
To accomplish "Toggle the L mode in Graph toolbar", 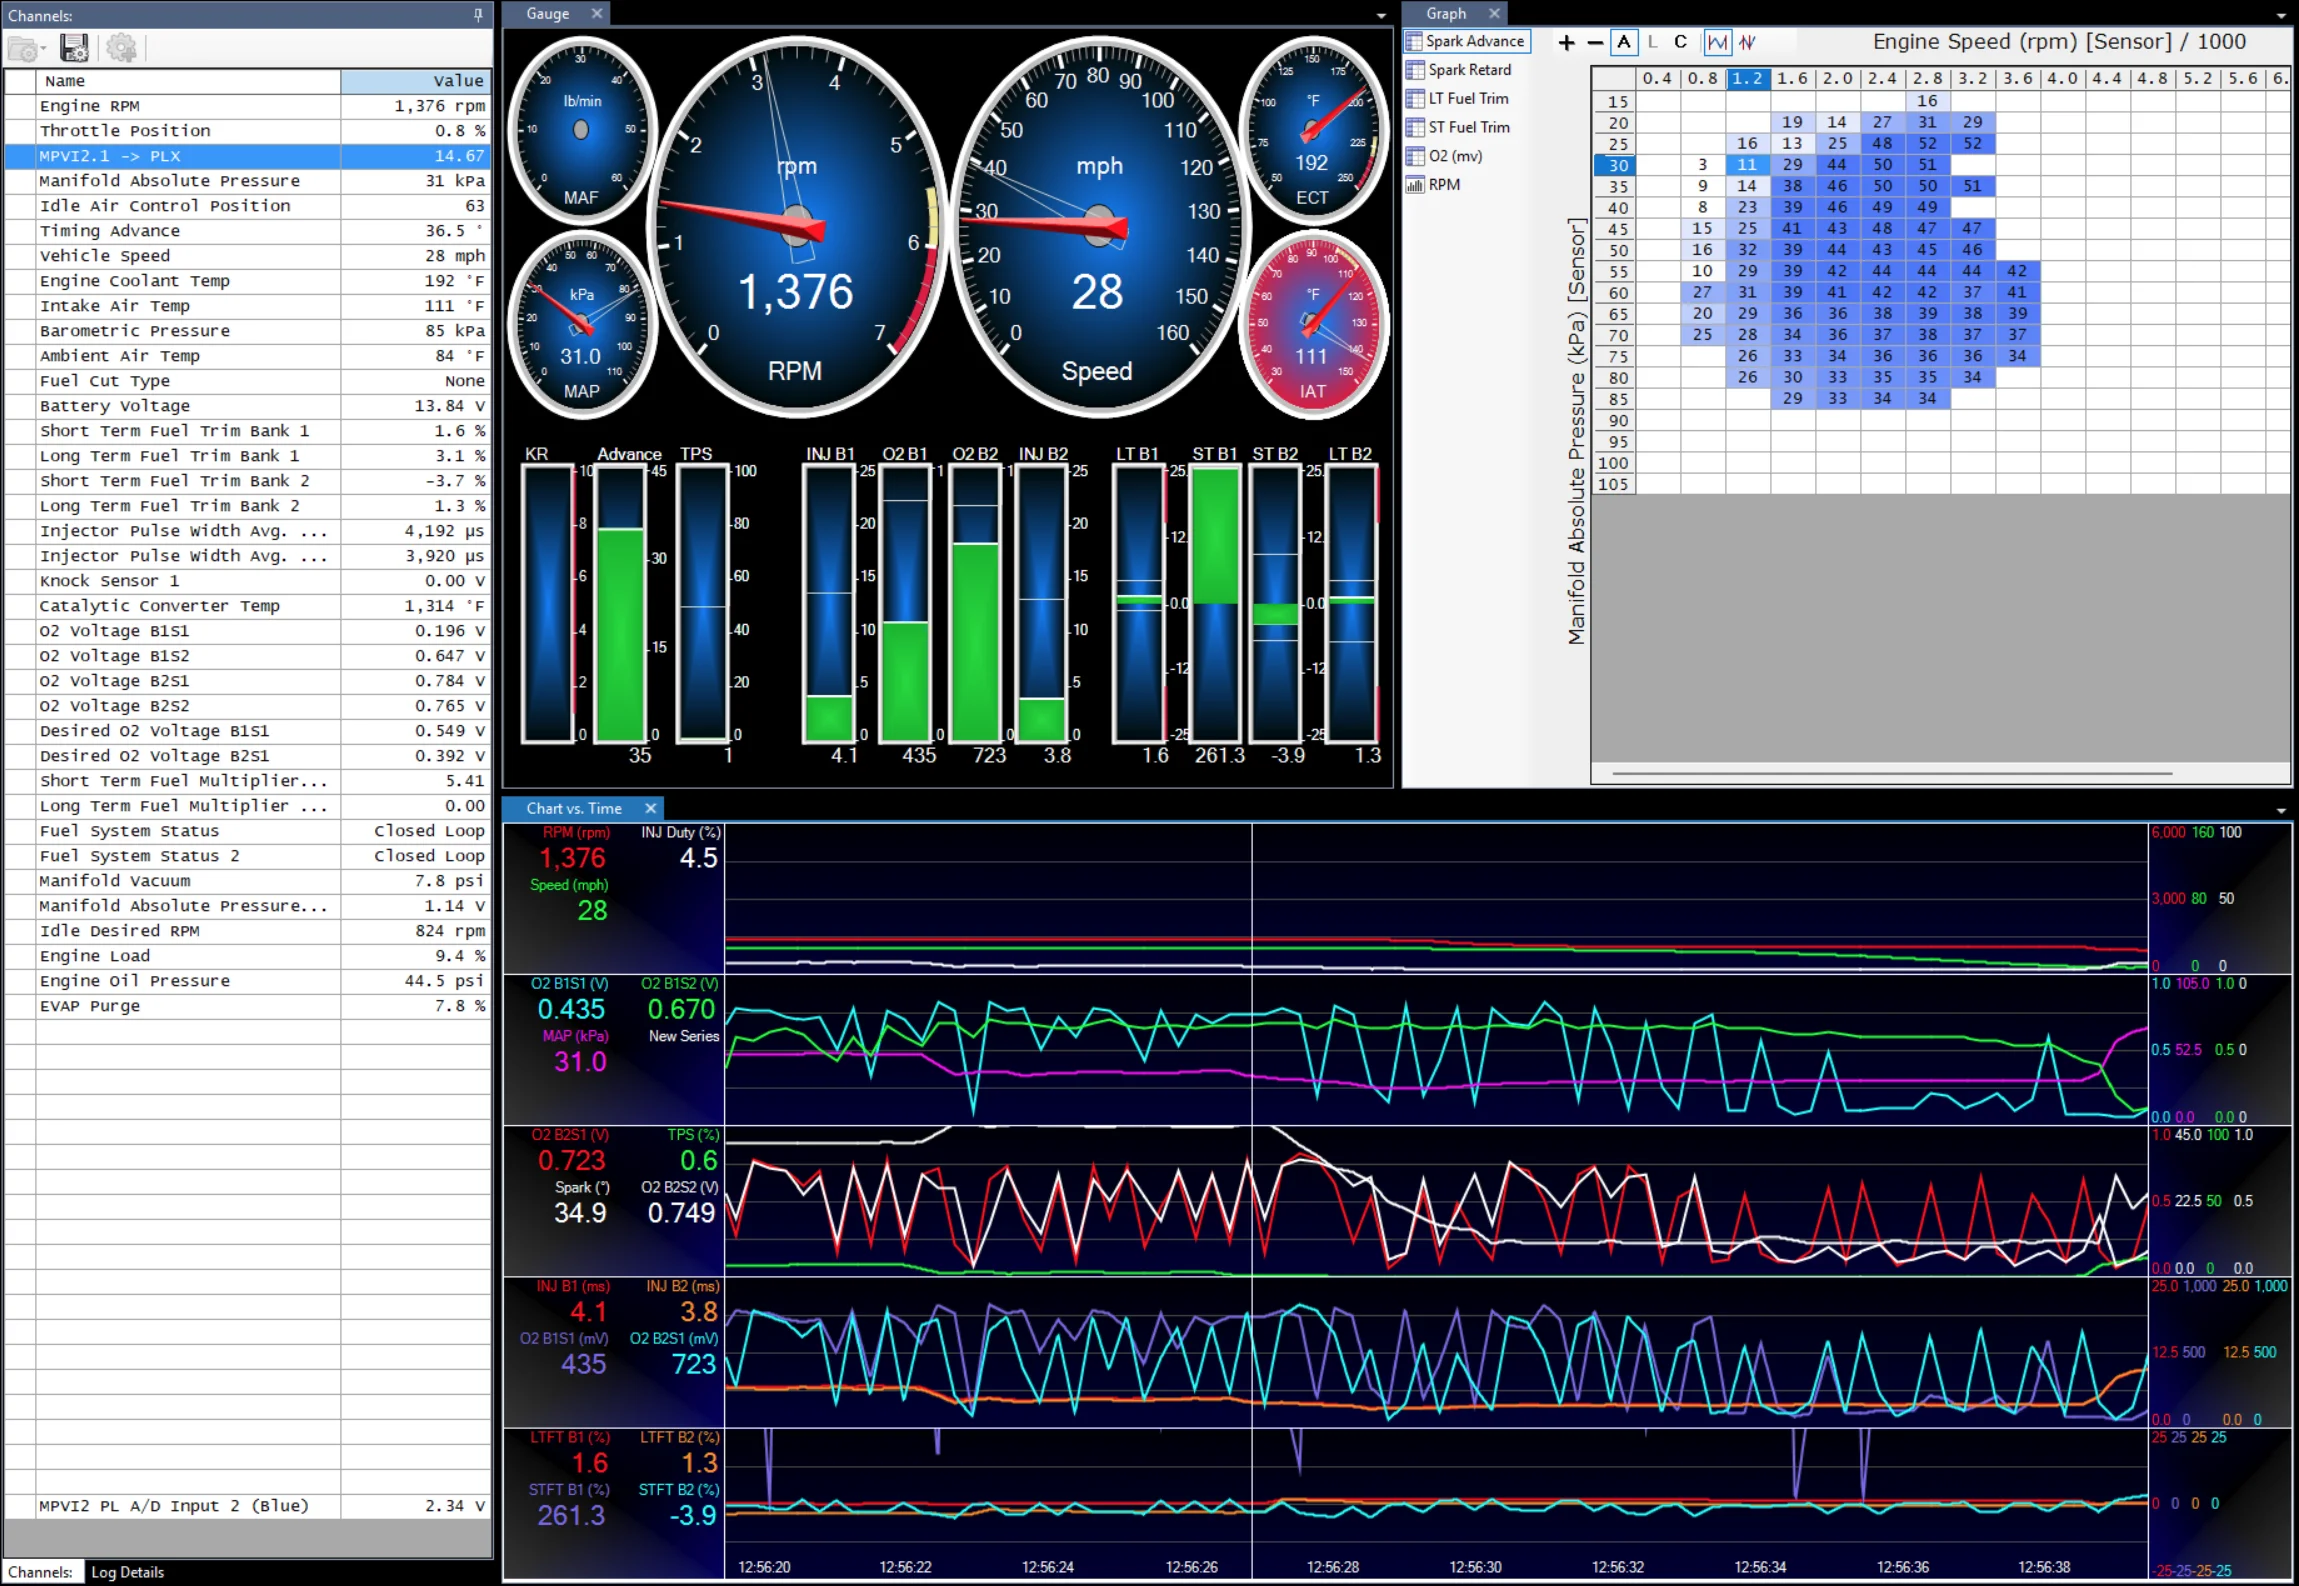I will coord(1652,42).
